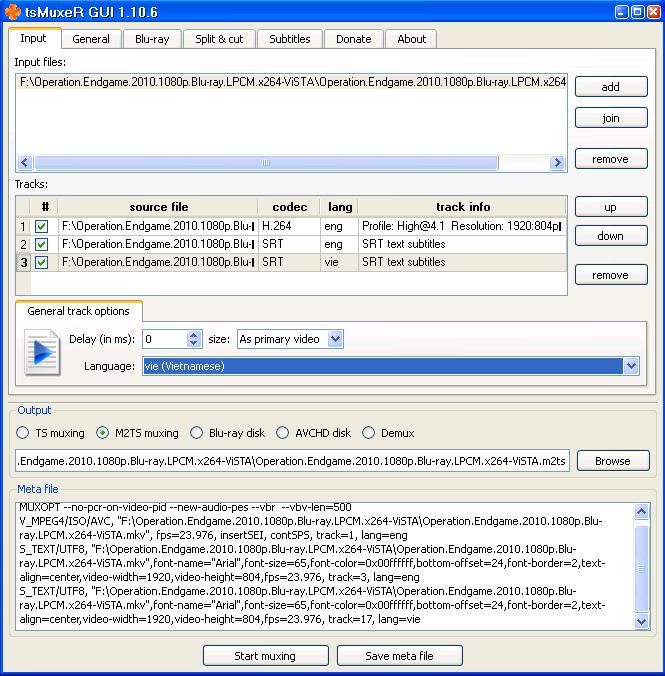Screen dimensions: 665x676
Task: Click up arrow of Meta file scrollbar
Action: pos(641,511)
